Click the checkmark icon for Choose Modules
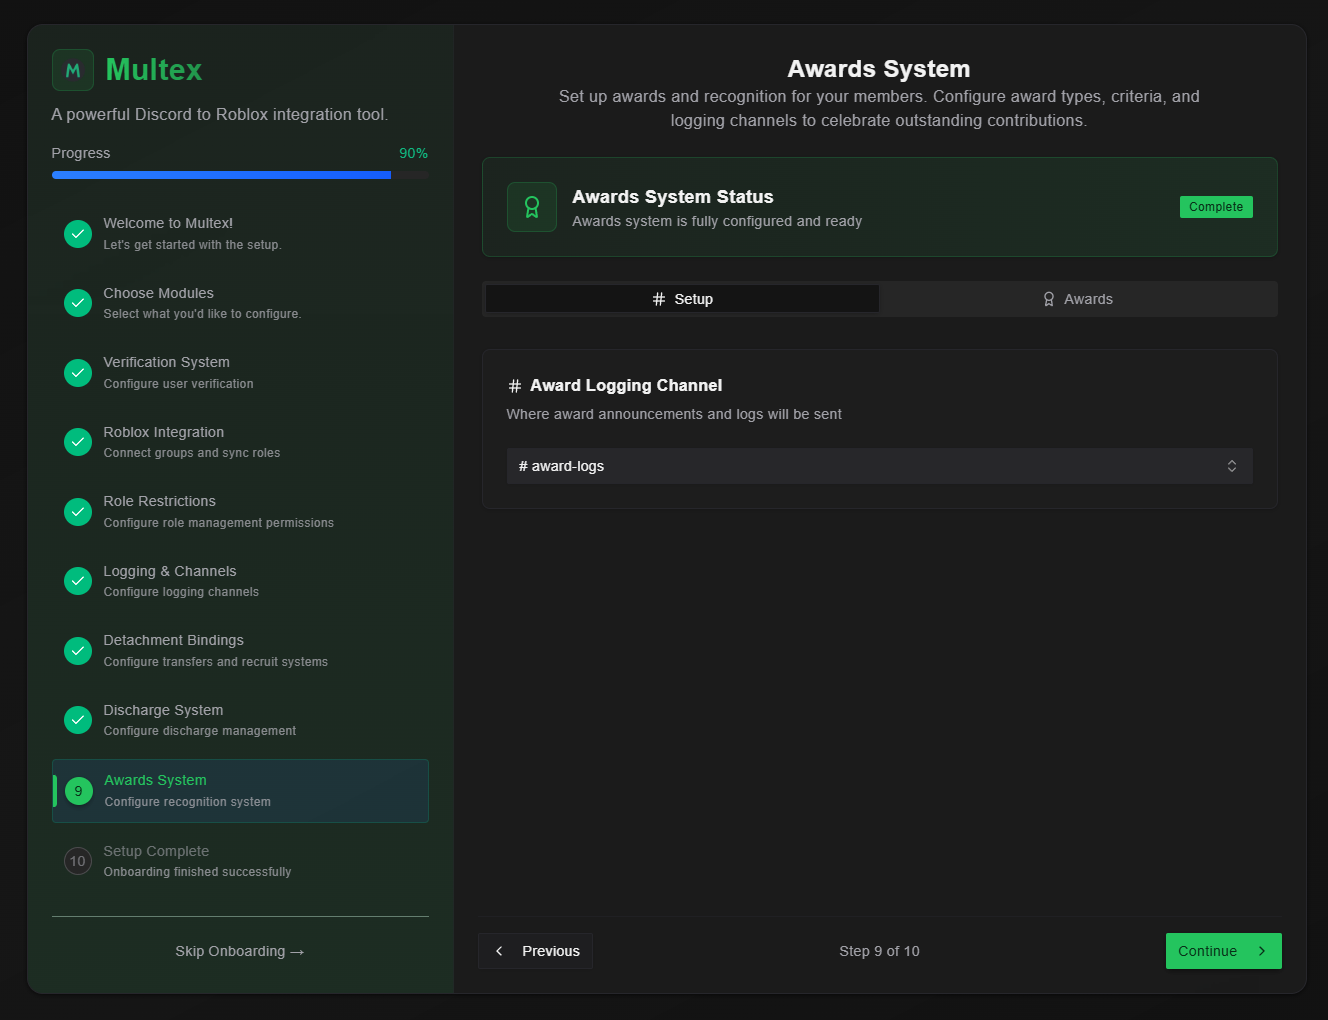 (x=78, y=303)
